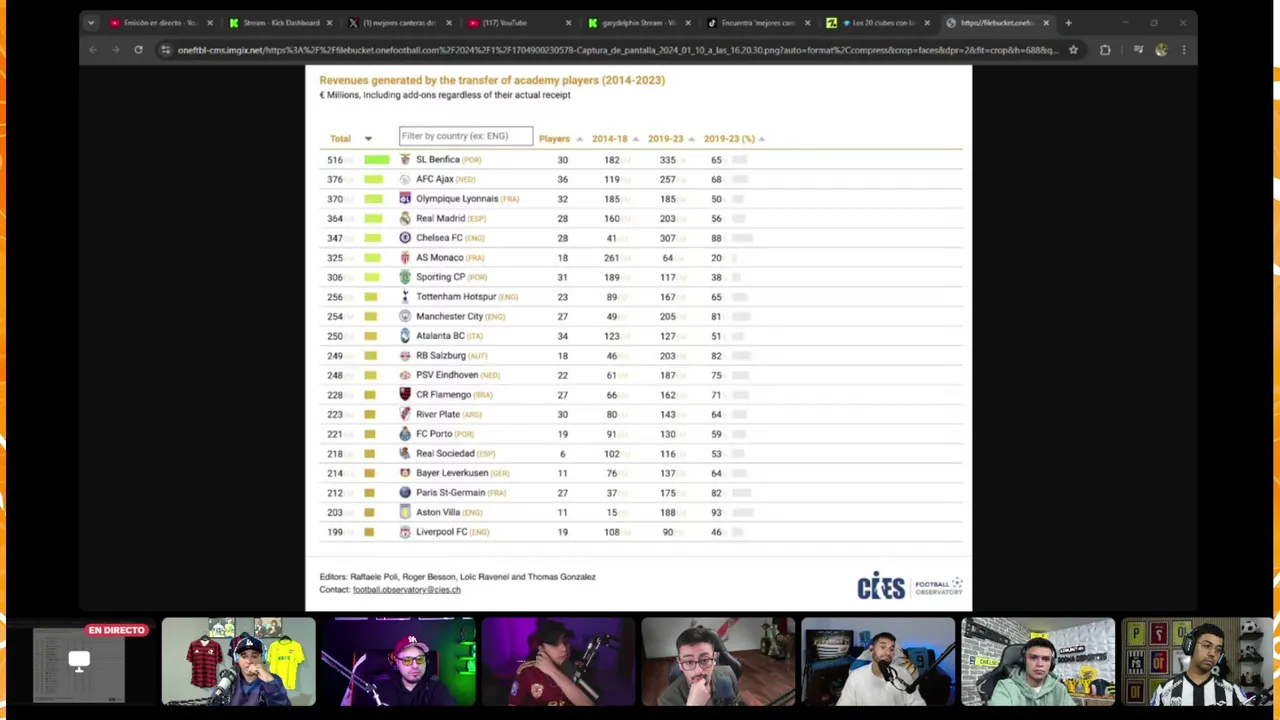The width and height of the screenshot is (1280, 720).
Task: Select webcam of streamer with purple lighting
Action: [x=558, y=662]
